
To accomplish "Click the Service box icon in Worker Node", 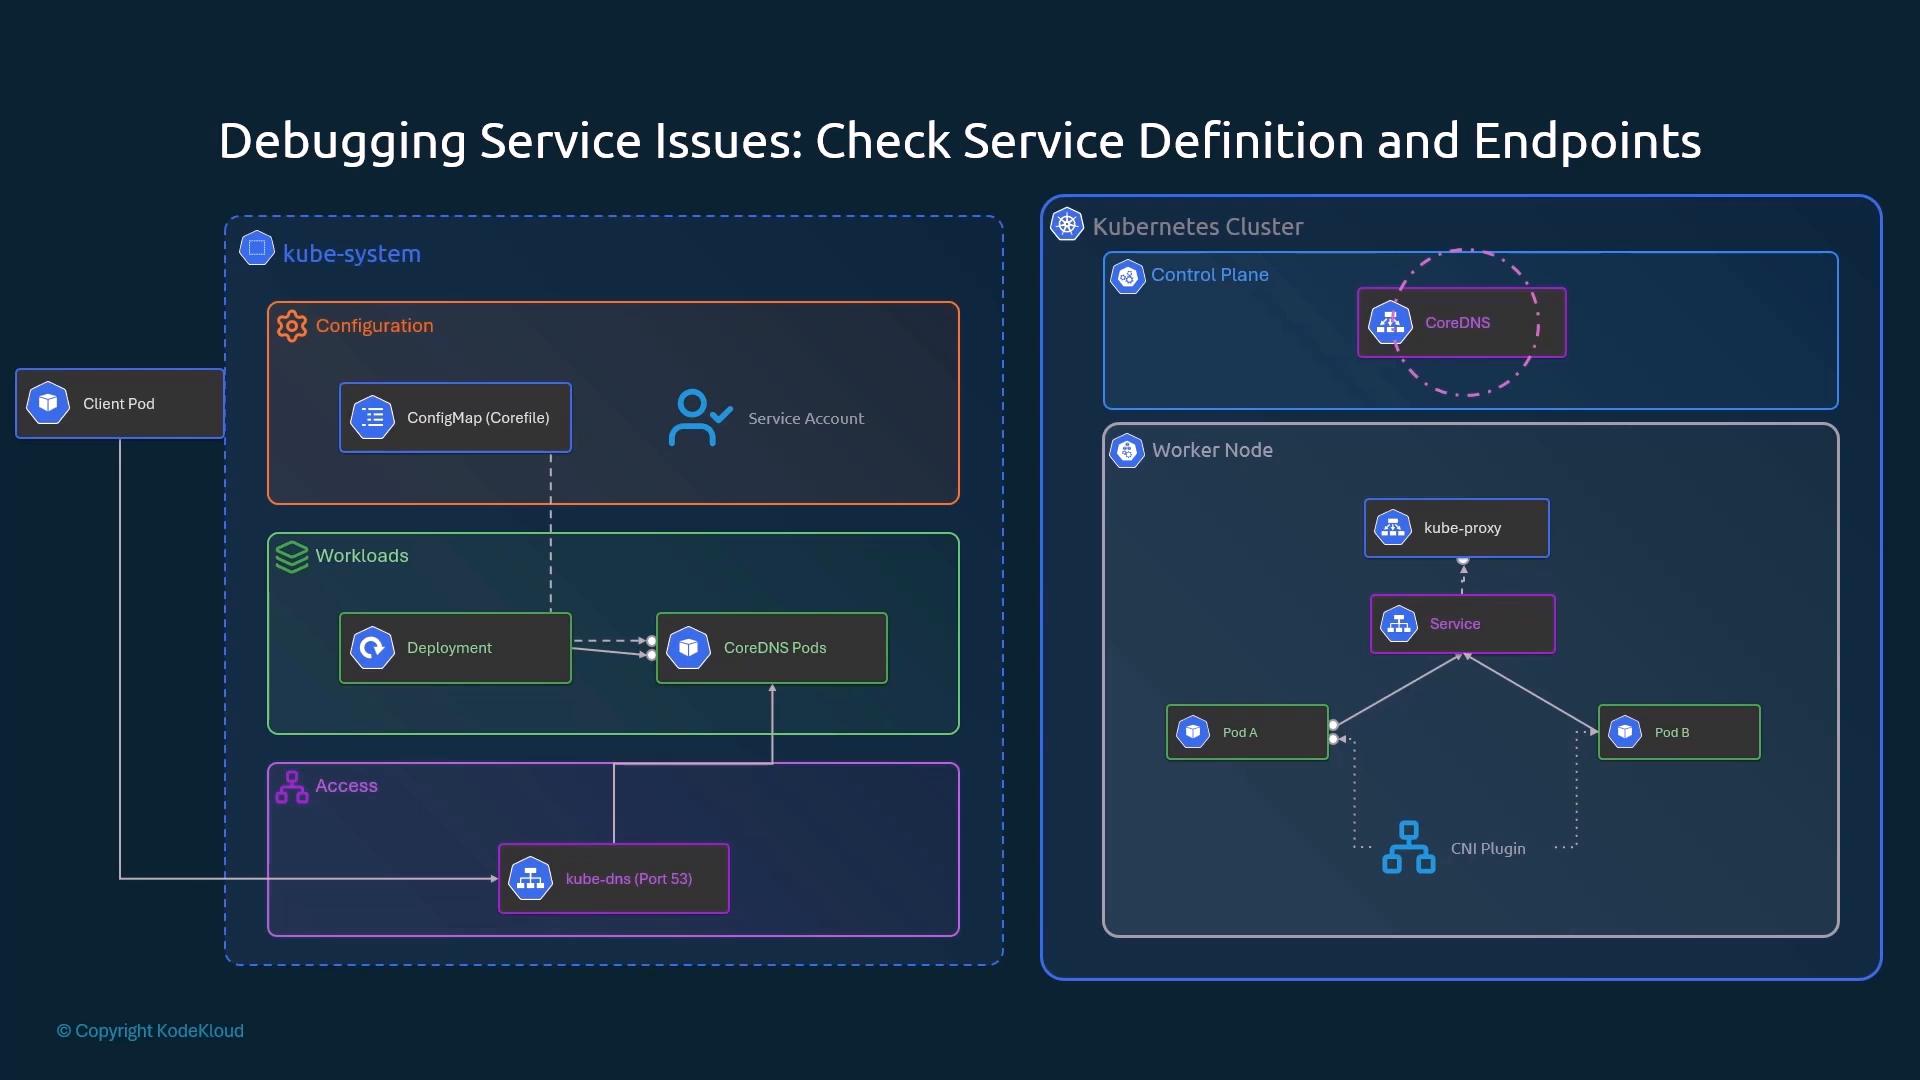I will (1399, 624).
